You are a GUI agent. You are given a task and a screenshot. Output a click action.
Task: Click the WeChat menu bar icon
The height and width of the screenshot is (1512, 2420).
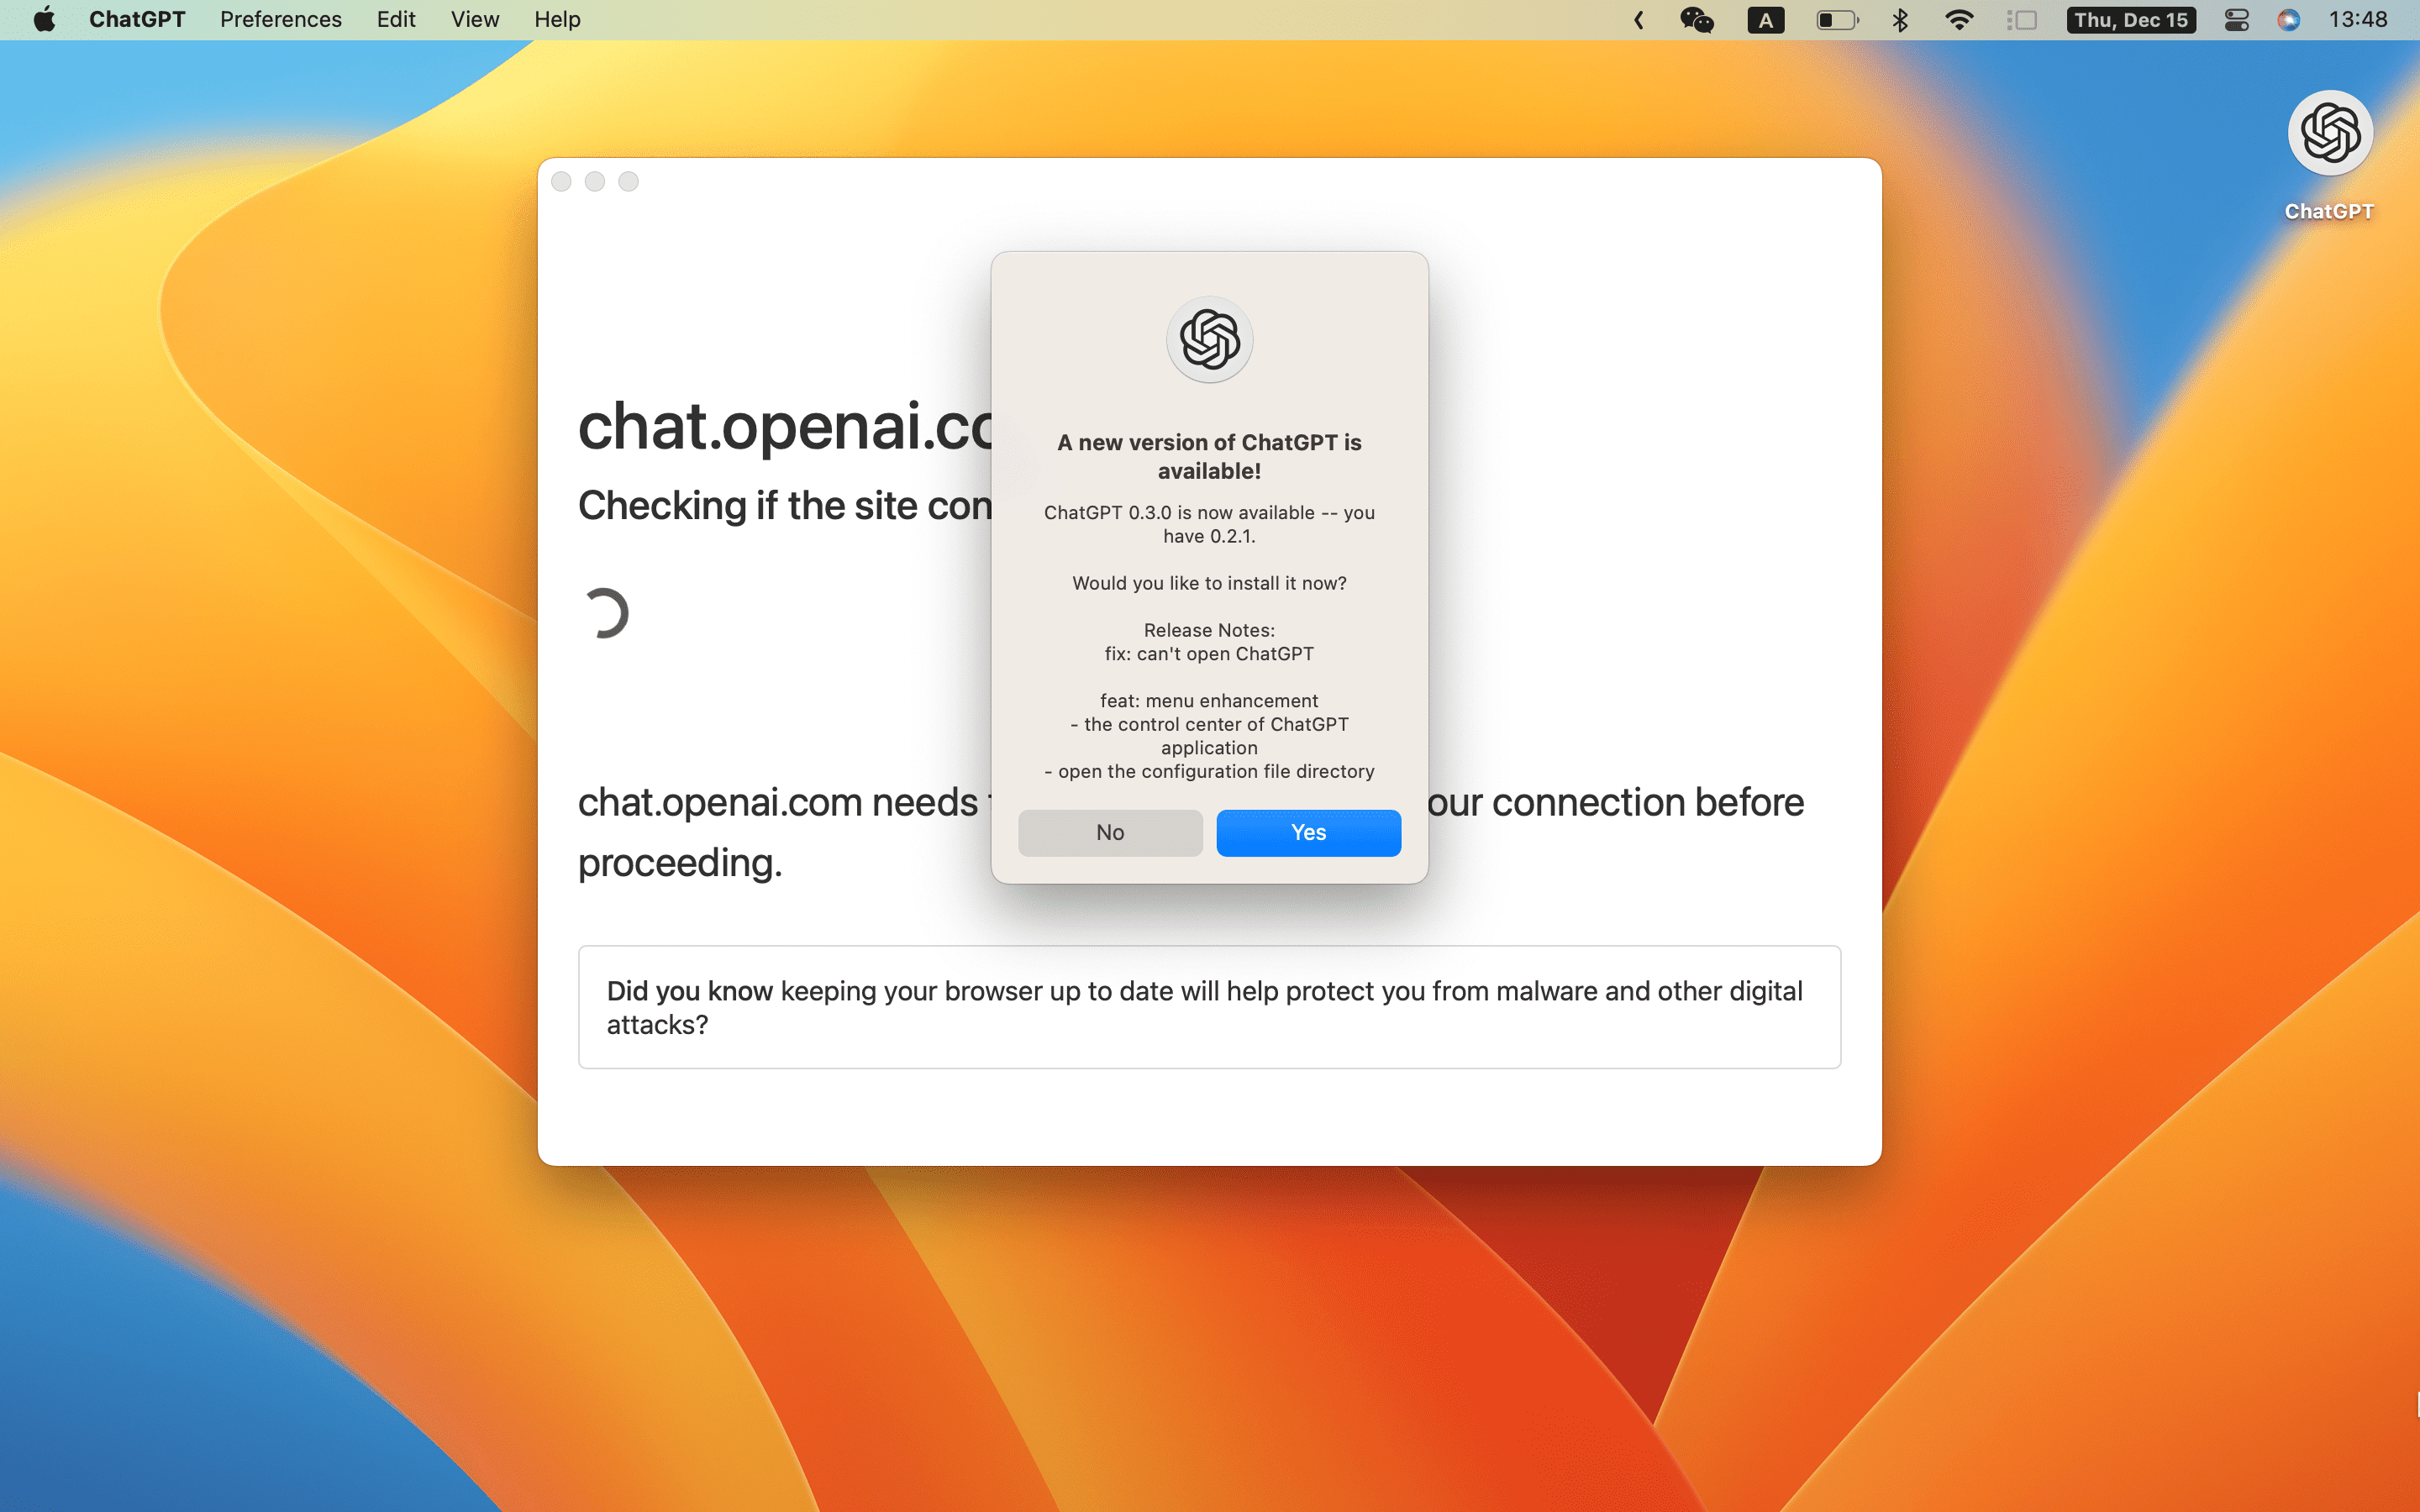point(1697,20)
